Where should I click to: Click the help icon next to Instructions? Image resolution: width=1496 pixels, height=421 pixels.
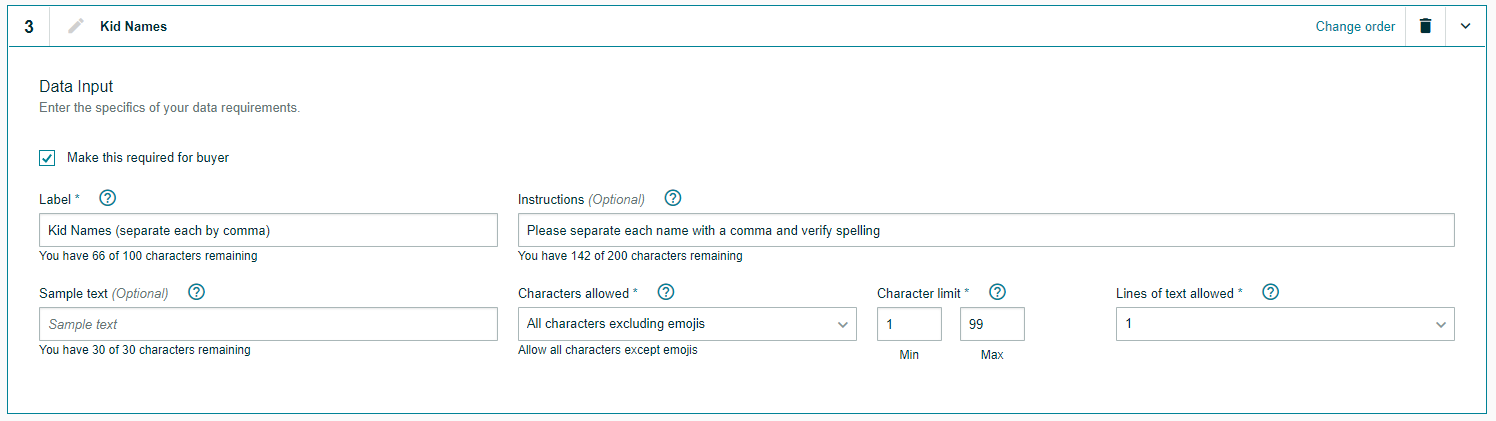pyautogui.click(x=673, y=198)
